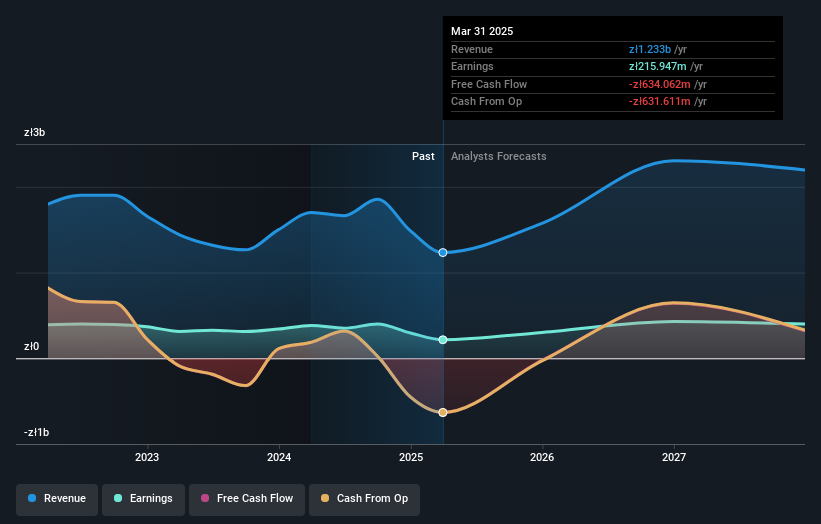The height and width of the screenshot is (524, 821).
Task: Click the zł3b y-axis label
Action: 35,132
